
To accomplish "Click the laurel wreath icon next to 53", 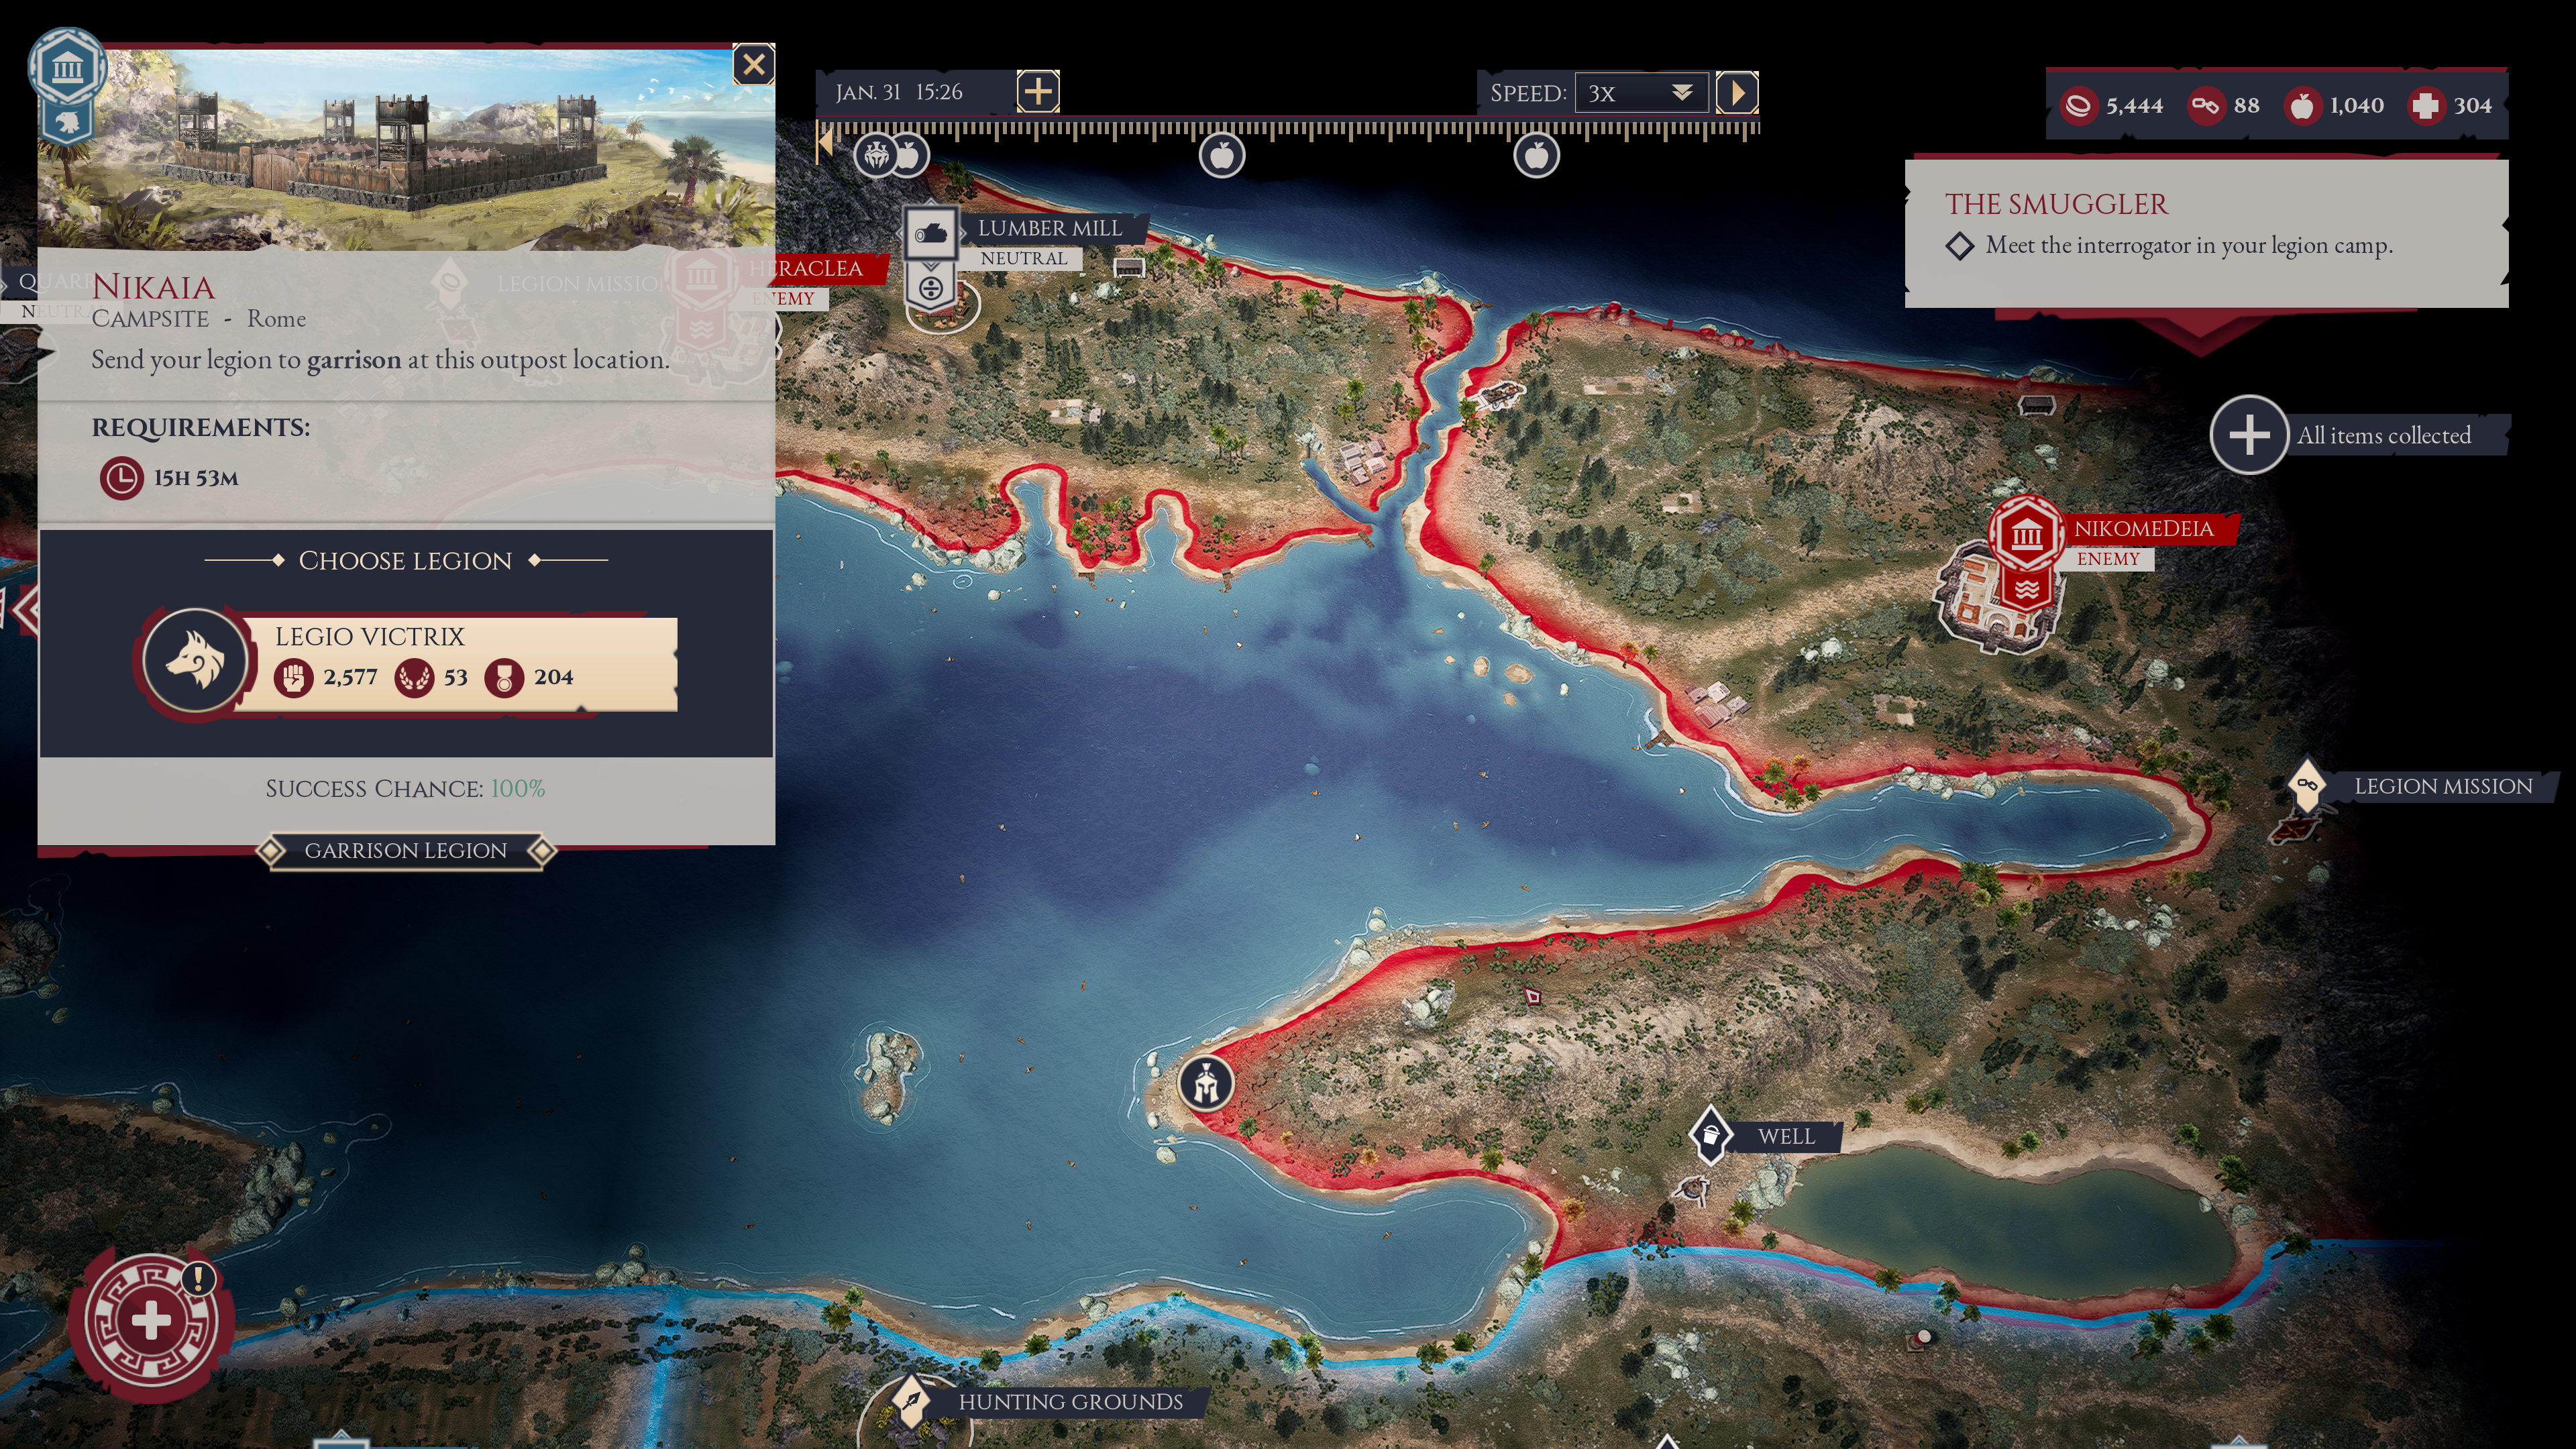I will click(413, 677).
